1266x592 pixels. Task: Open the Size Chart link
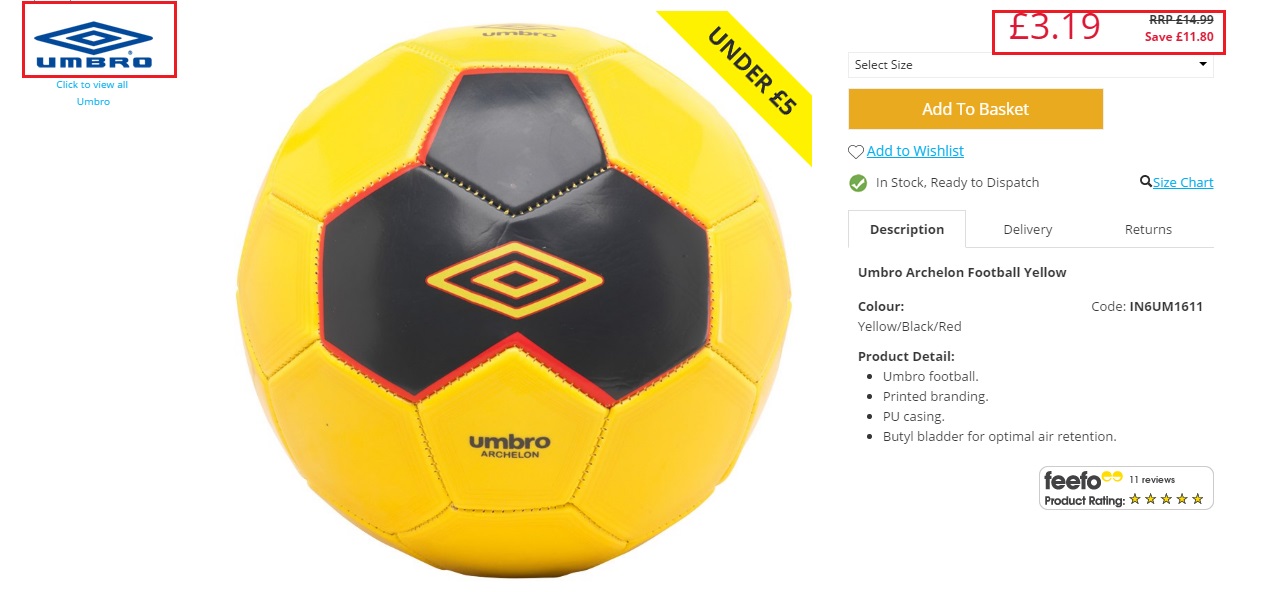click(1183, 182)
